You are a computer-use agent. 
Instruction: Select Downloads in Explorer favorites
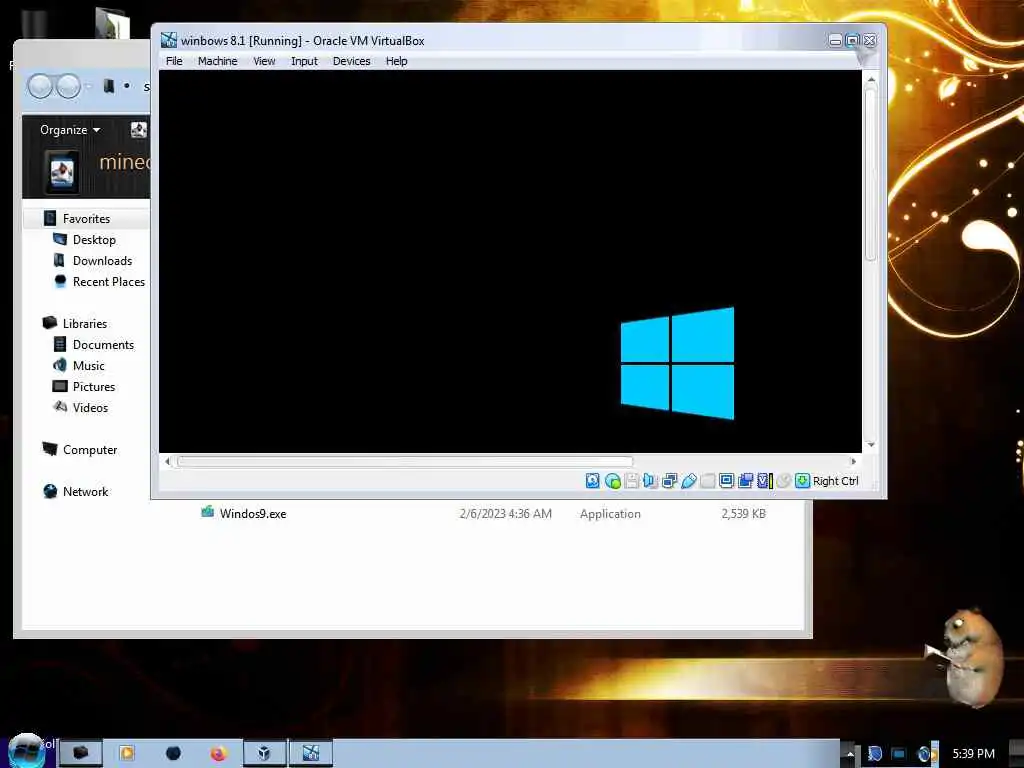pyautogui.click(x=103, y=261)
